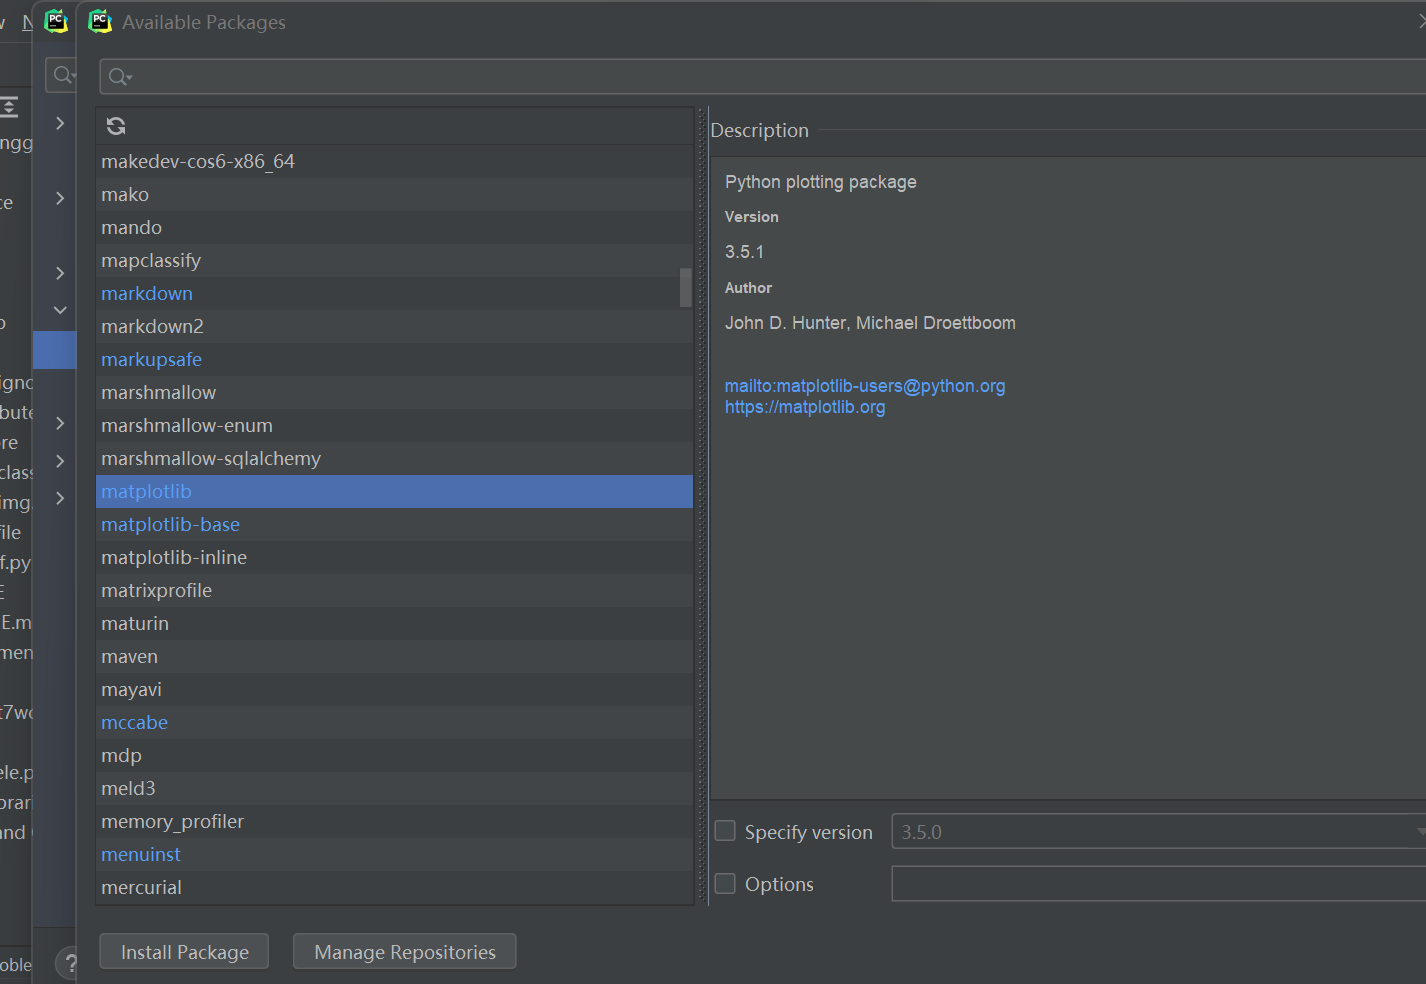Collapse the expanded down-chevron in background tree
This screenshot has height=984, width=1426.
(x=60, y=310)
